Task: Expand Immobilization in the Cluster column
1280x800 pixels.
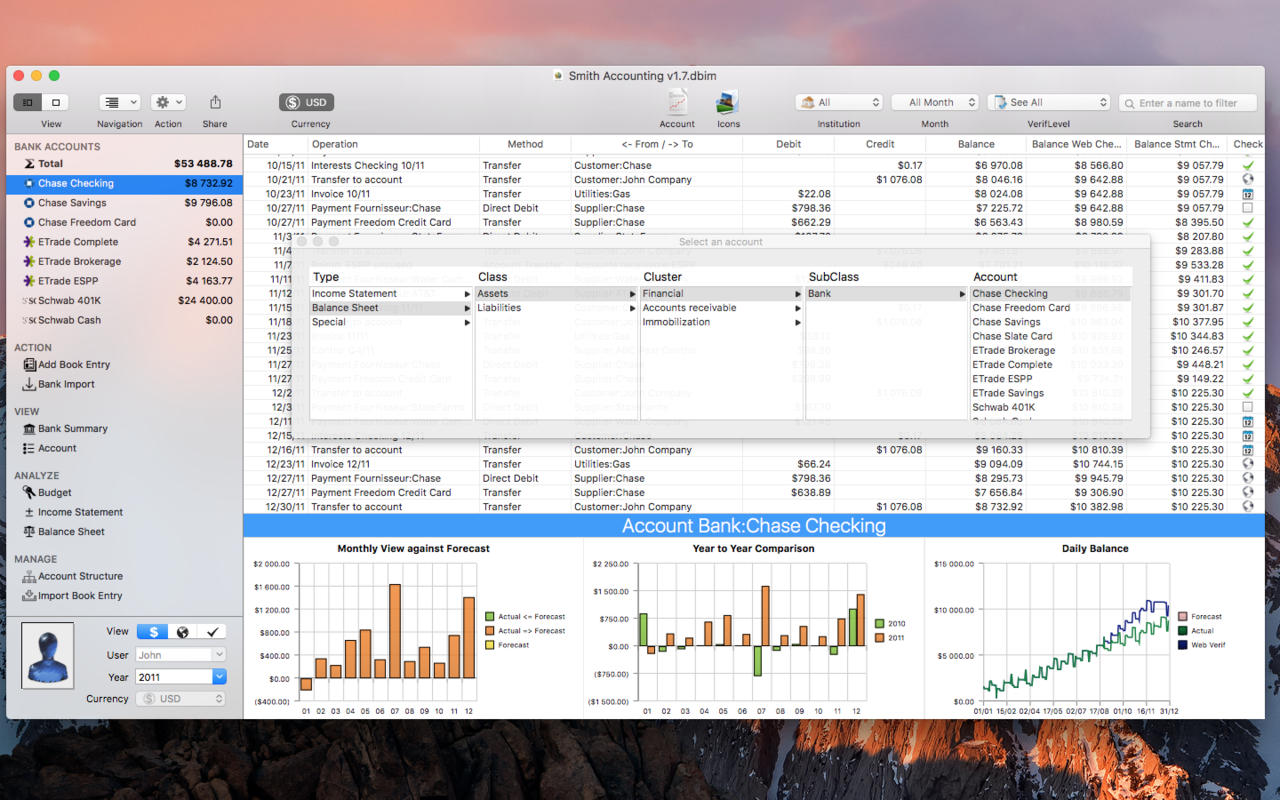Action: pos(722,322)
